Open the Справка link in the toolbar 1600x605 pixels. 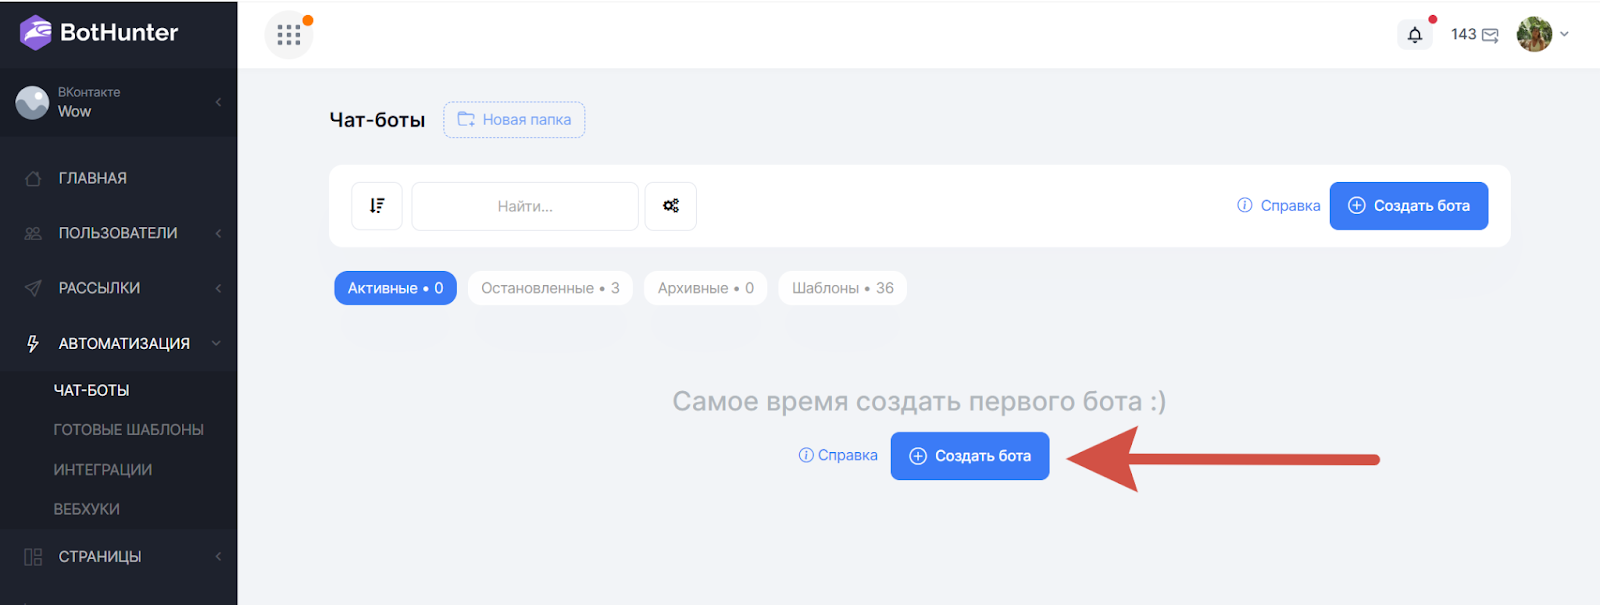pos(1279,206)
